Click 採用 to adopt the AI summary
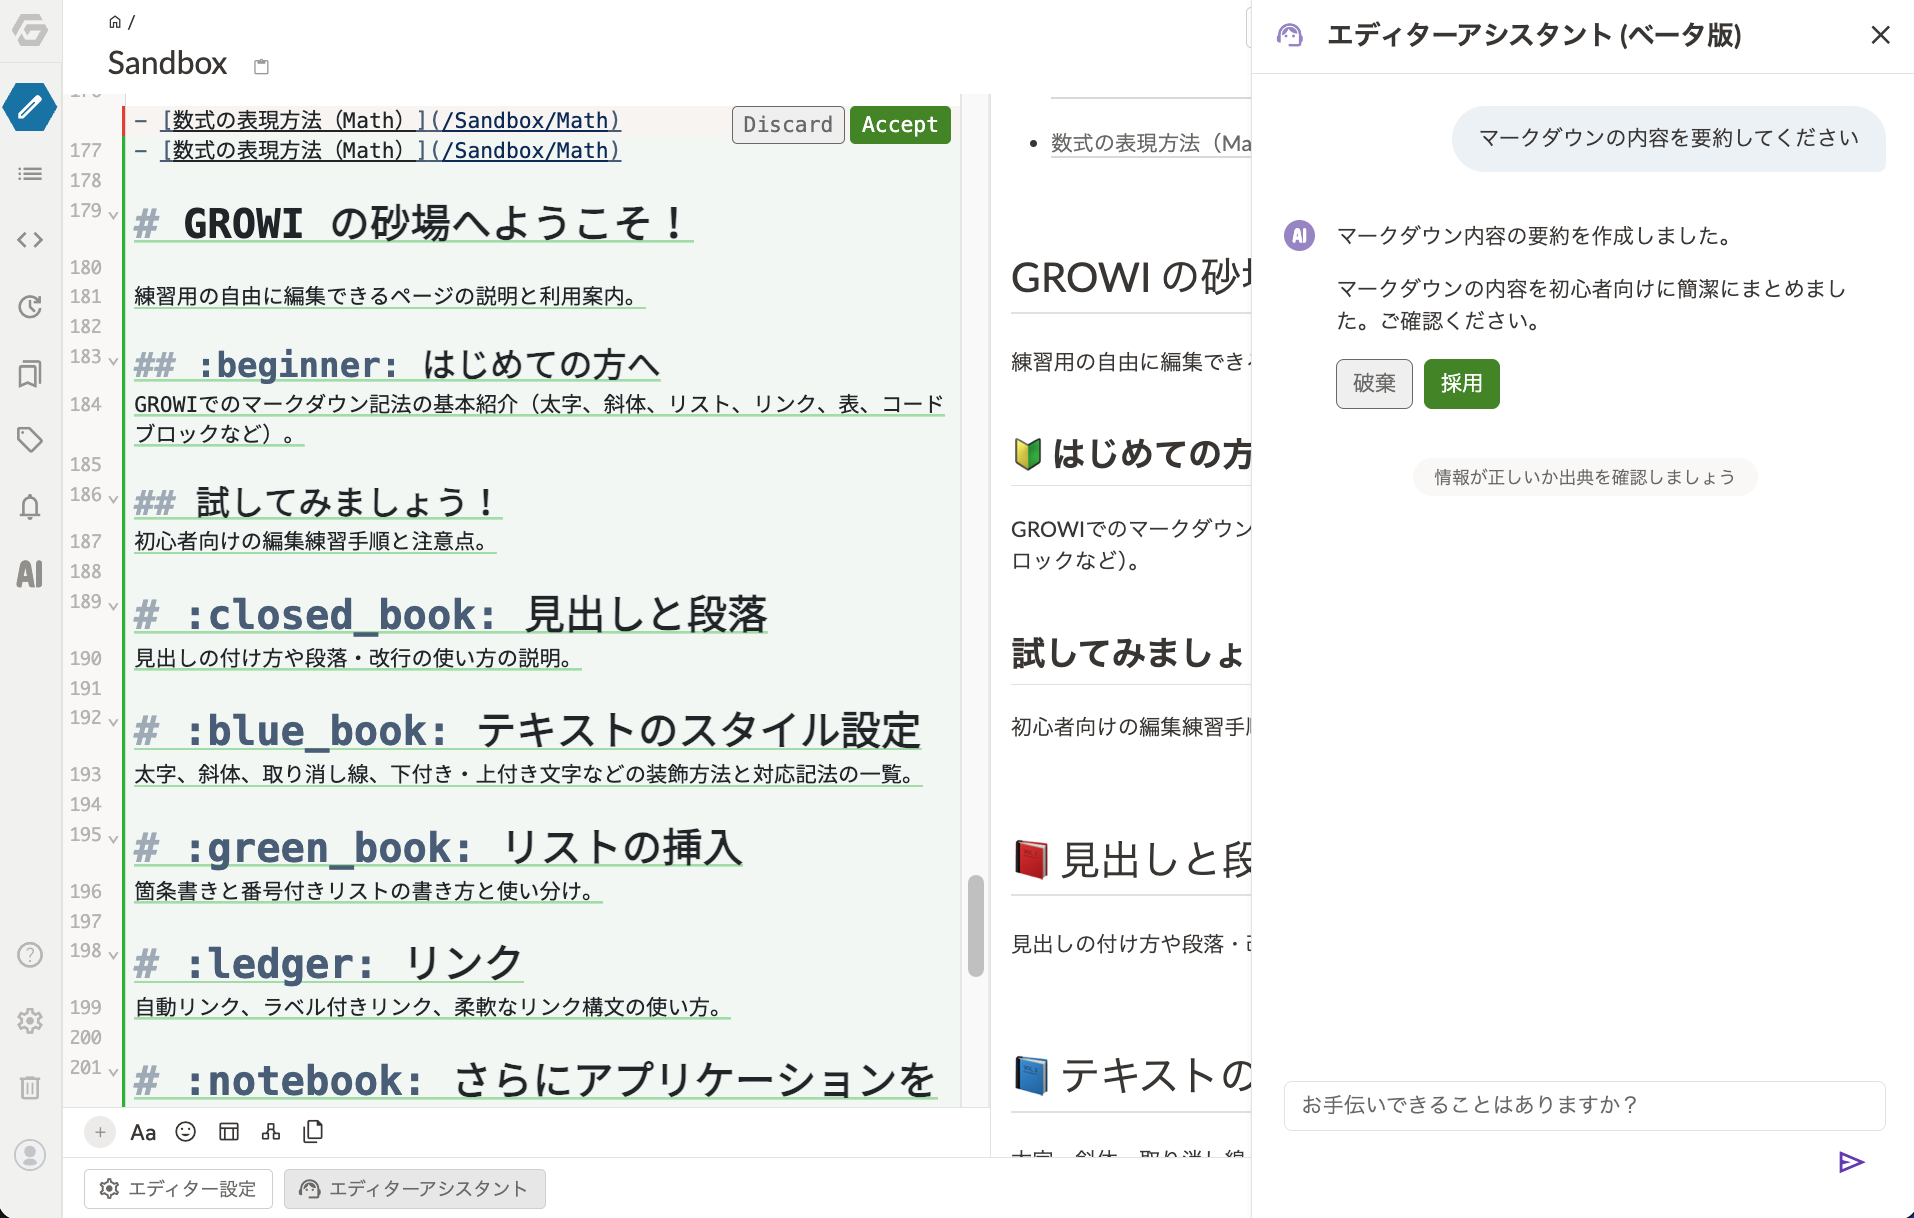 (x=1461, y=384)
